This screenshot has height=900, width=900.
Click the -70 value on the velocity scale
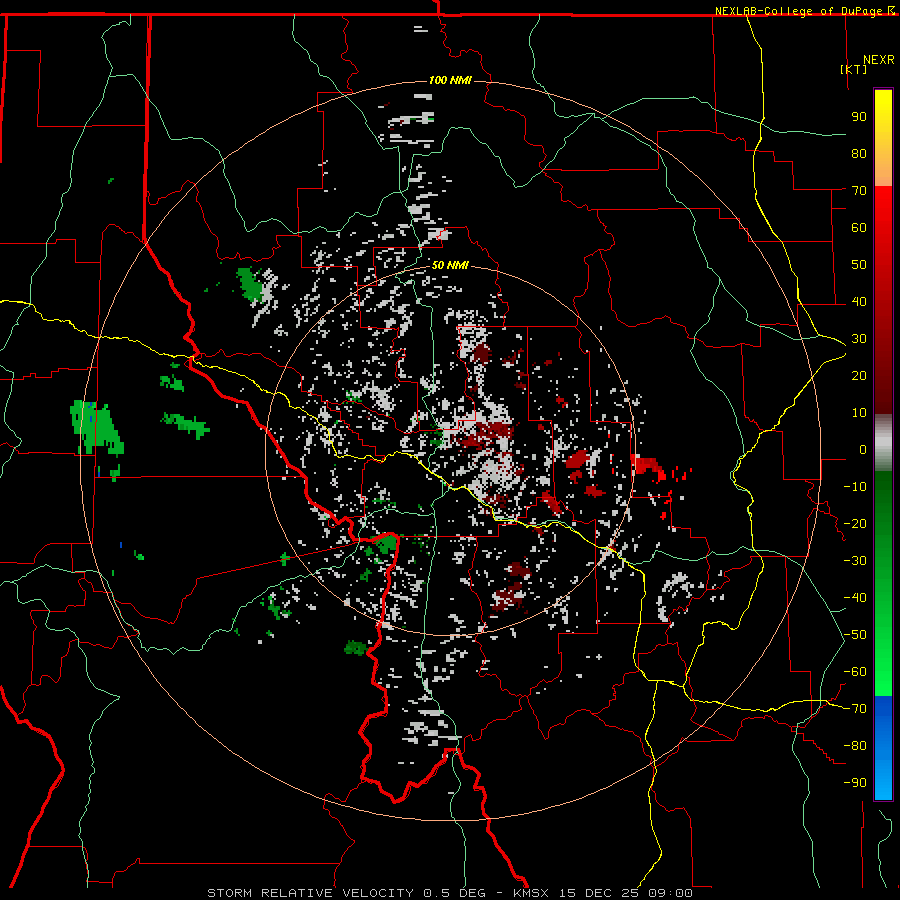tap(855, 709)
